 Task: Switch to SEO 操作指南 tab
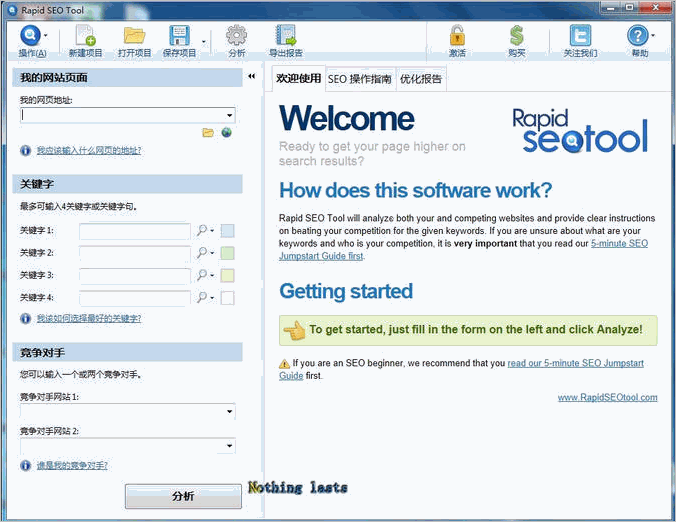point(360,79)
